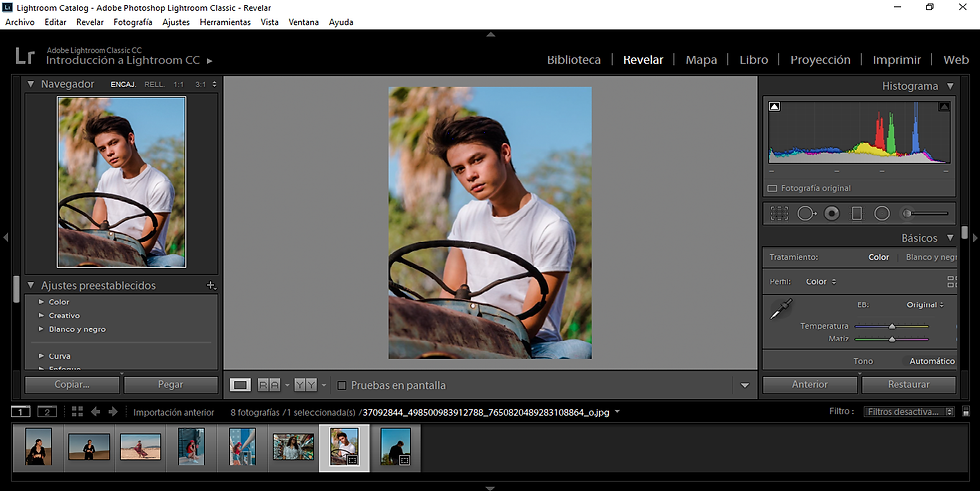Collapse the Ajustes preestablecidos panel
This screenshot has height=491, width=980.
tap(31, 285)
